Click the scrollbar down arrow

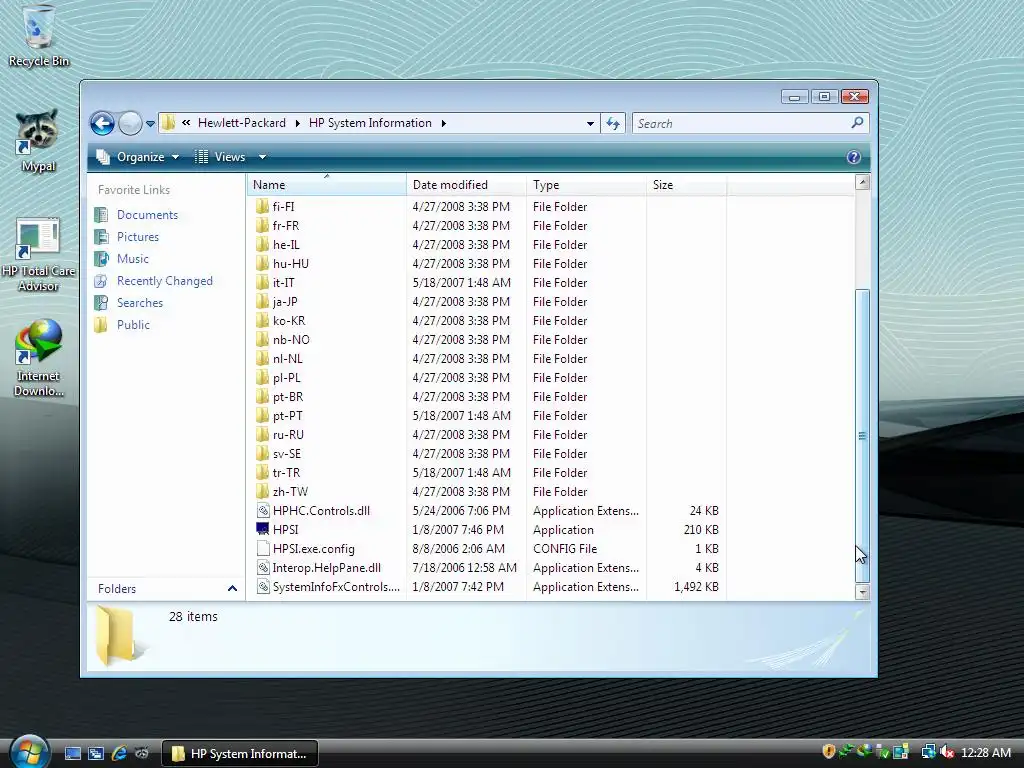pos(862,592)
